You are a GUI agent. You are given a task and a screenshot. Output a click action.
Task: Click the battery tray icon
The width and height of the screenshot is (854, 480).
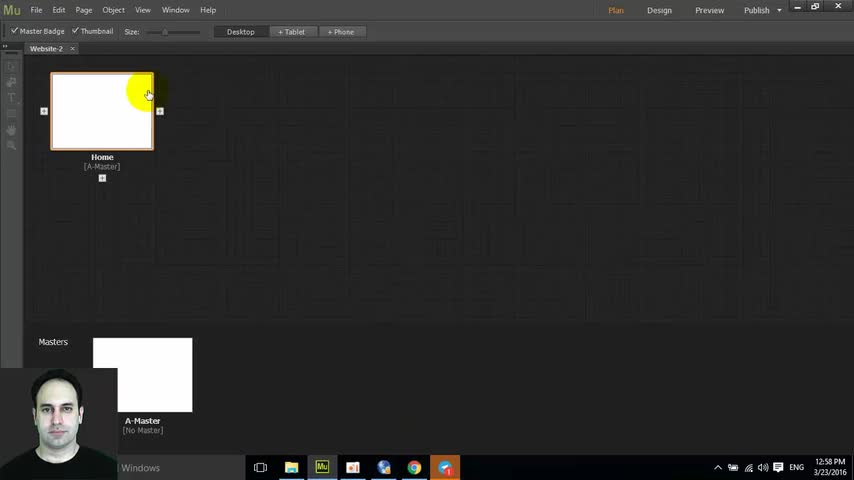(x=733, y=467)
